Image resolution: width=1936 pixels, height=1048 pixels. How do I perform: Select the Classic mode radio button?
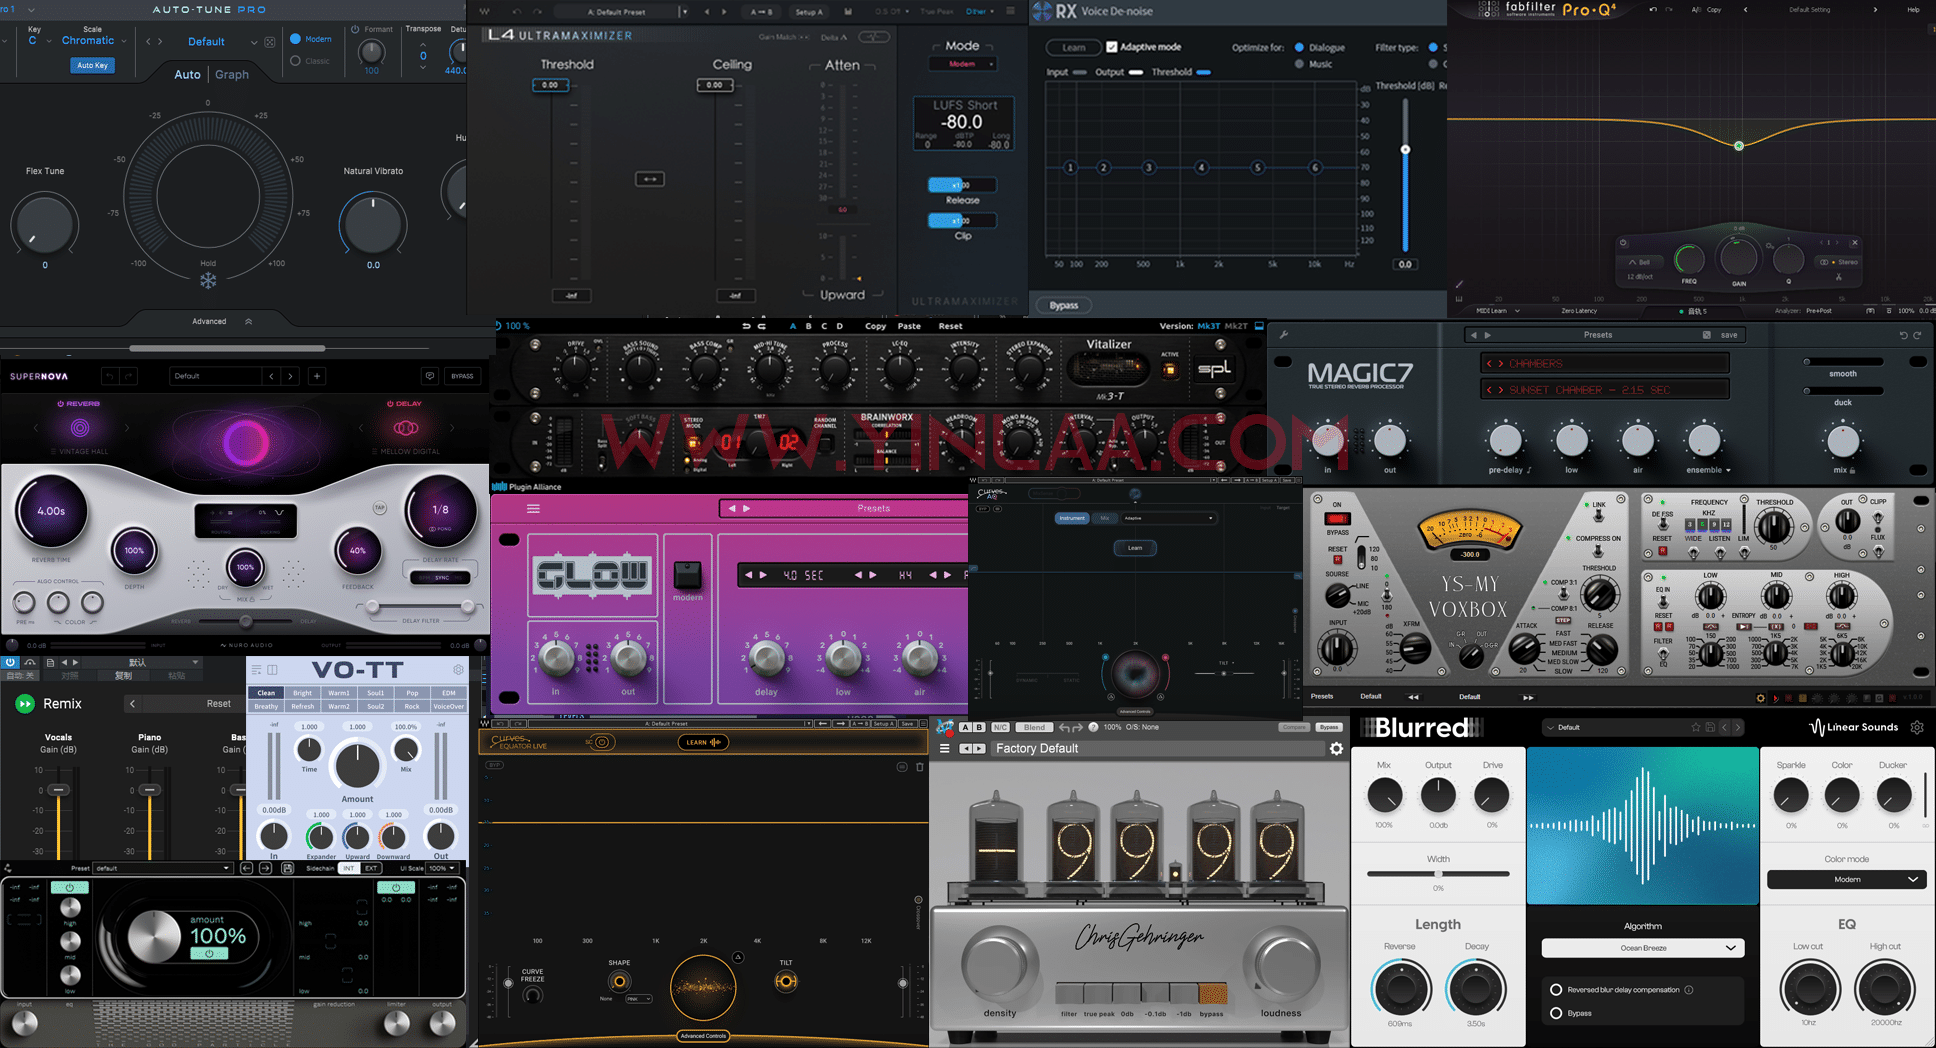coord(295,61)
